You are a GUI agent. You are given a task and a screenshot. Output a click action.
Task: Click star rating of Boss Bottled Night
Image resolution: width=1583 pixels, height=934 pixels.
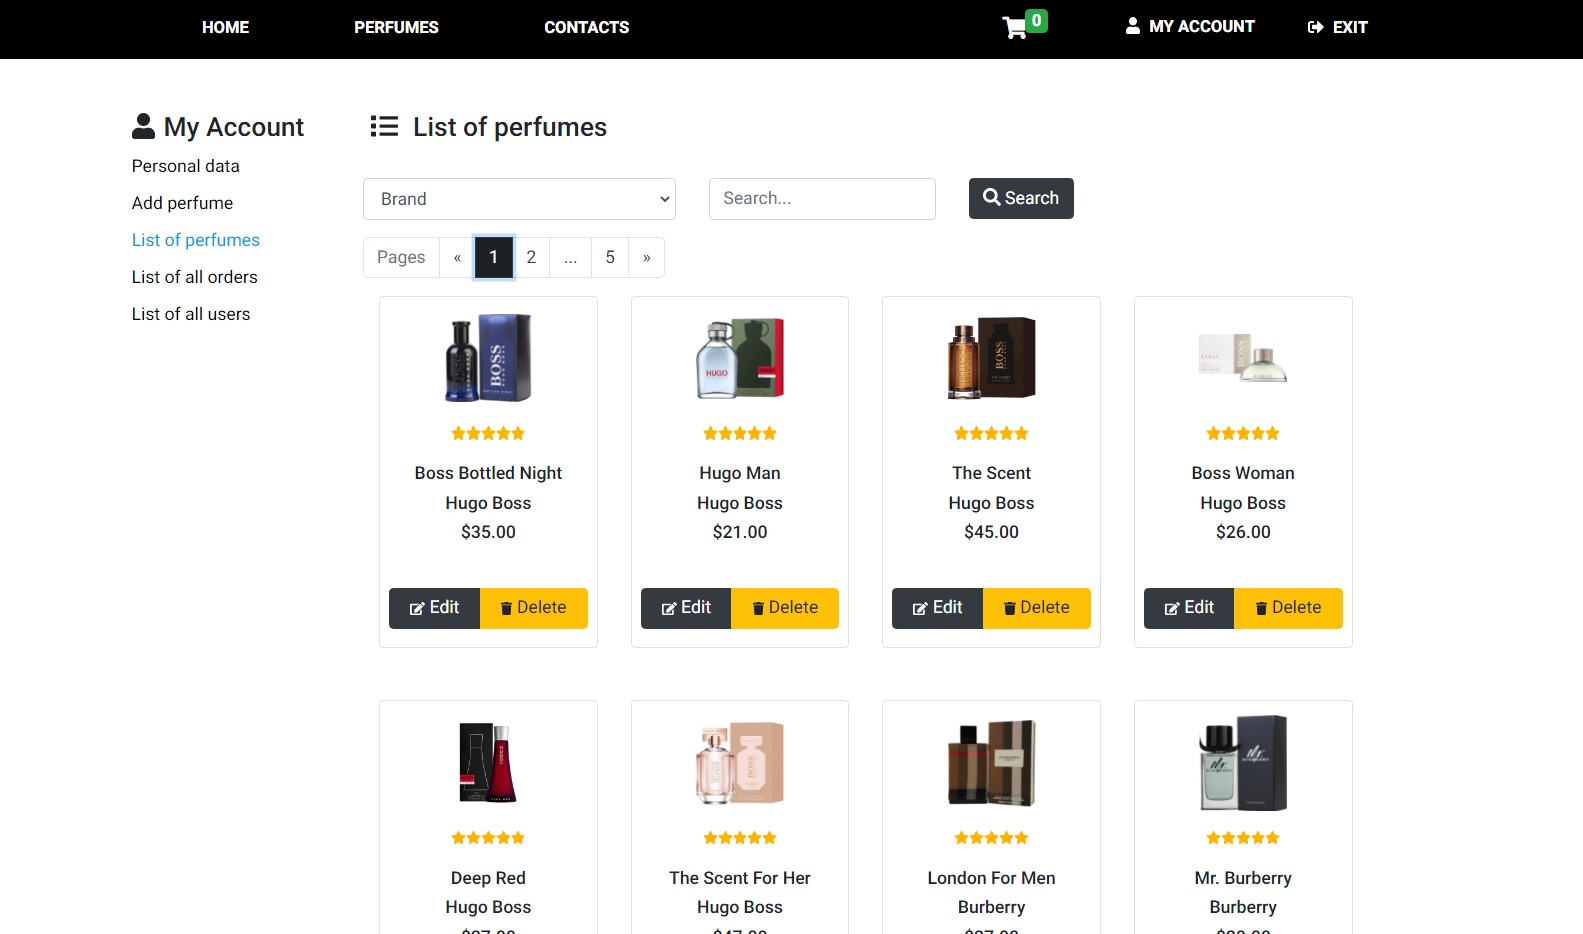point(488,433)
